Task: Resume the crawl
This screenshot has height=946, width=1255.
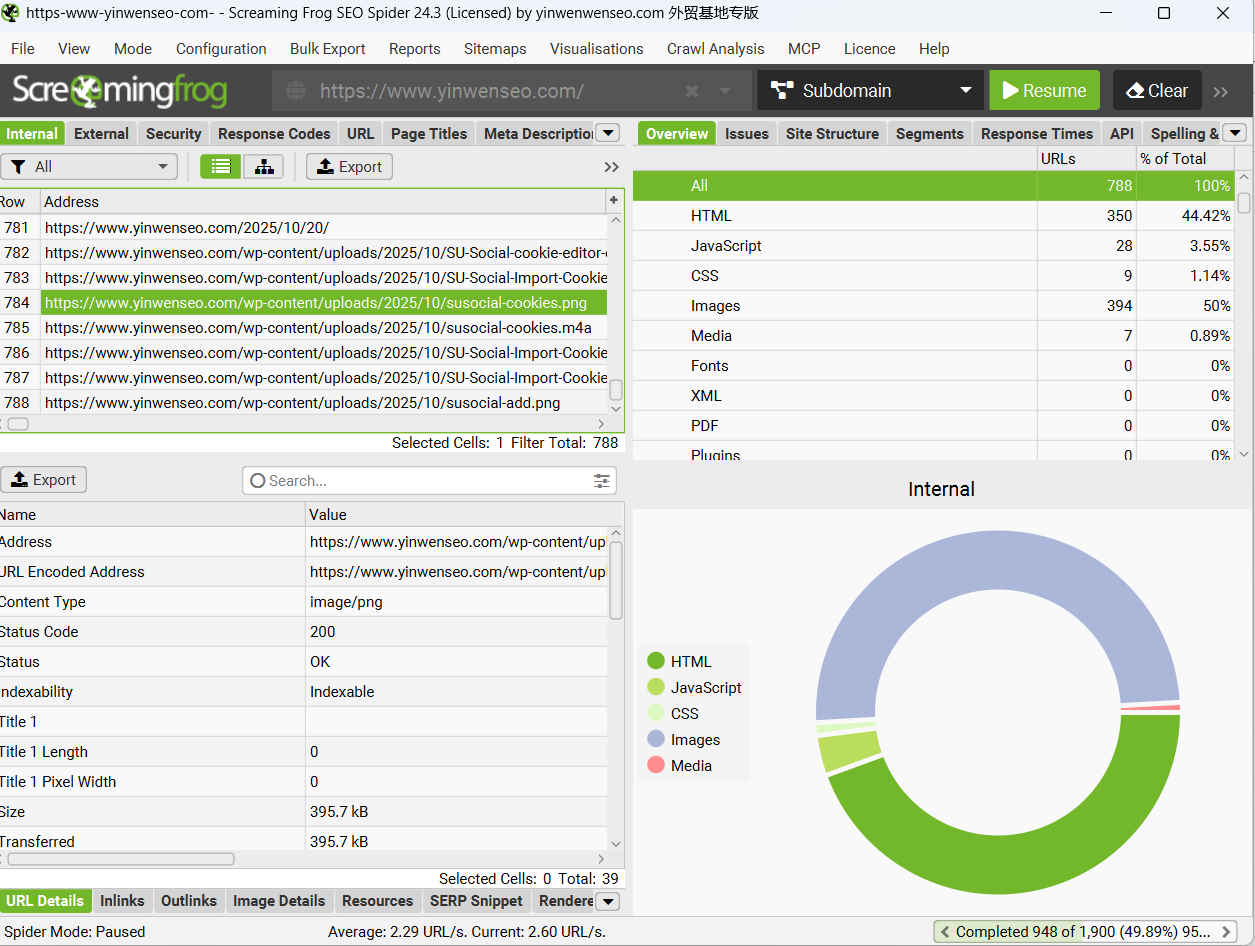Action: [x=1044, y=90]
